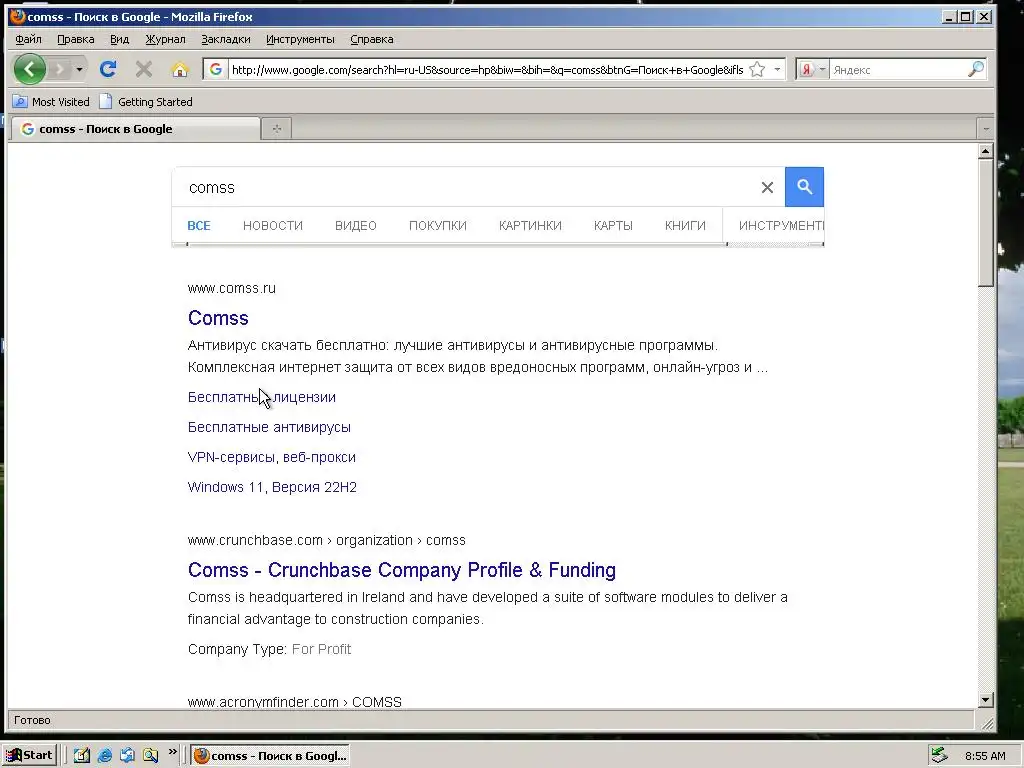Switch to the КНИГИ results tab

(685, 225)
